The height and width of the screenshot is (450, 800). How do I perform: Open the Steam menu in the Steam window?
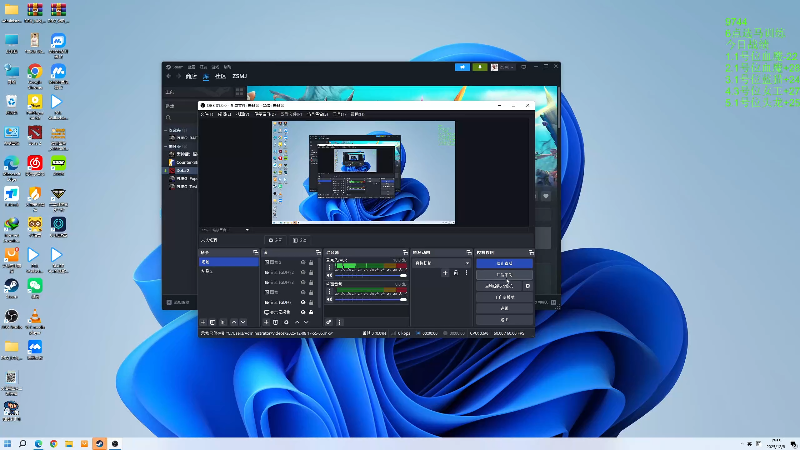[177, 67]
